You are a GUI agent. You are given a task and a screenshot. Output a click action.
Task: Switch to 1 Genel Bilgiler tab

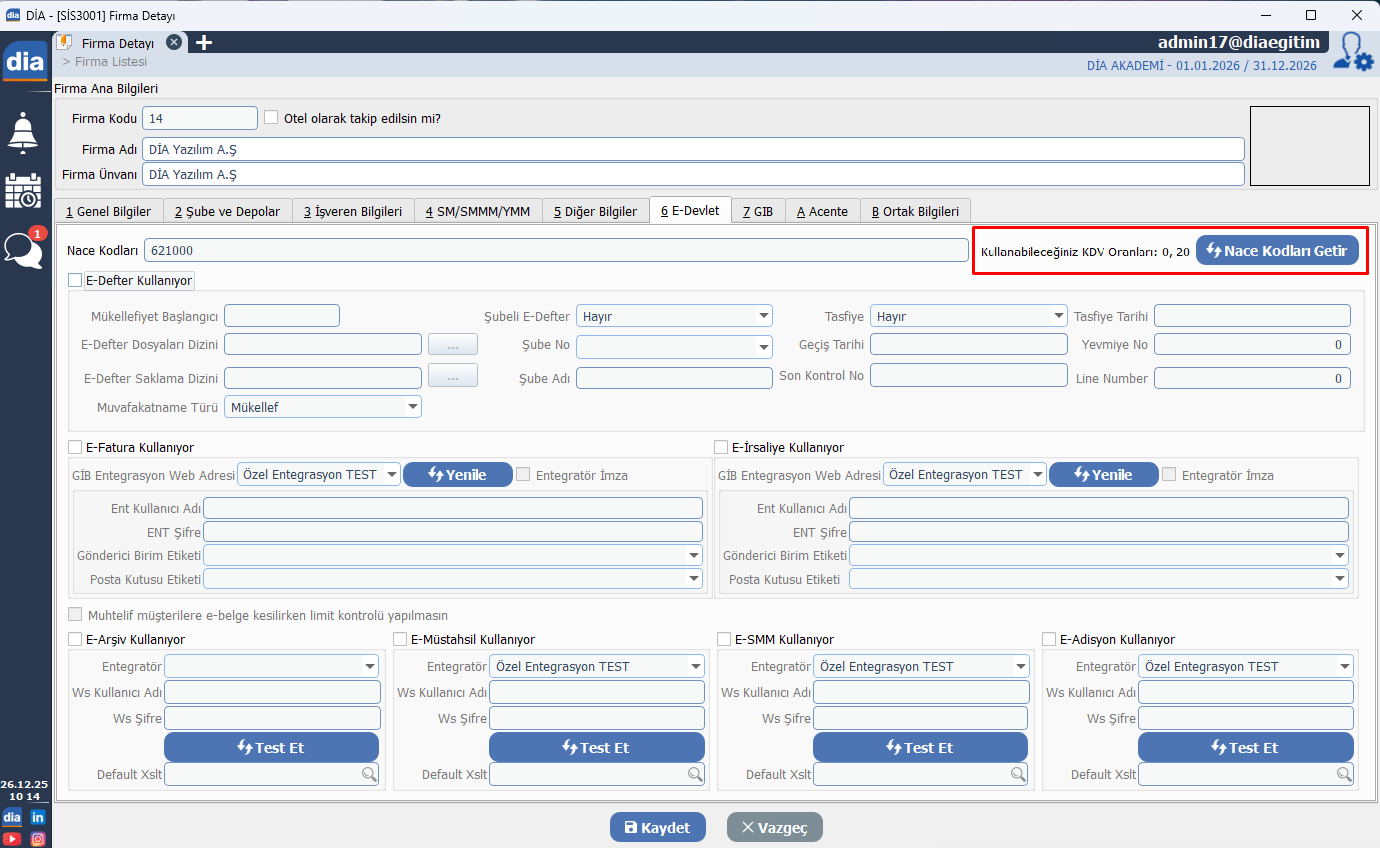click(108, 211)
